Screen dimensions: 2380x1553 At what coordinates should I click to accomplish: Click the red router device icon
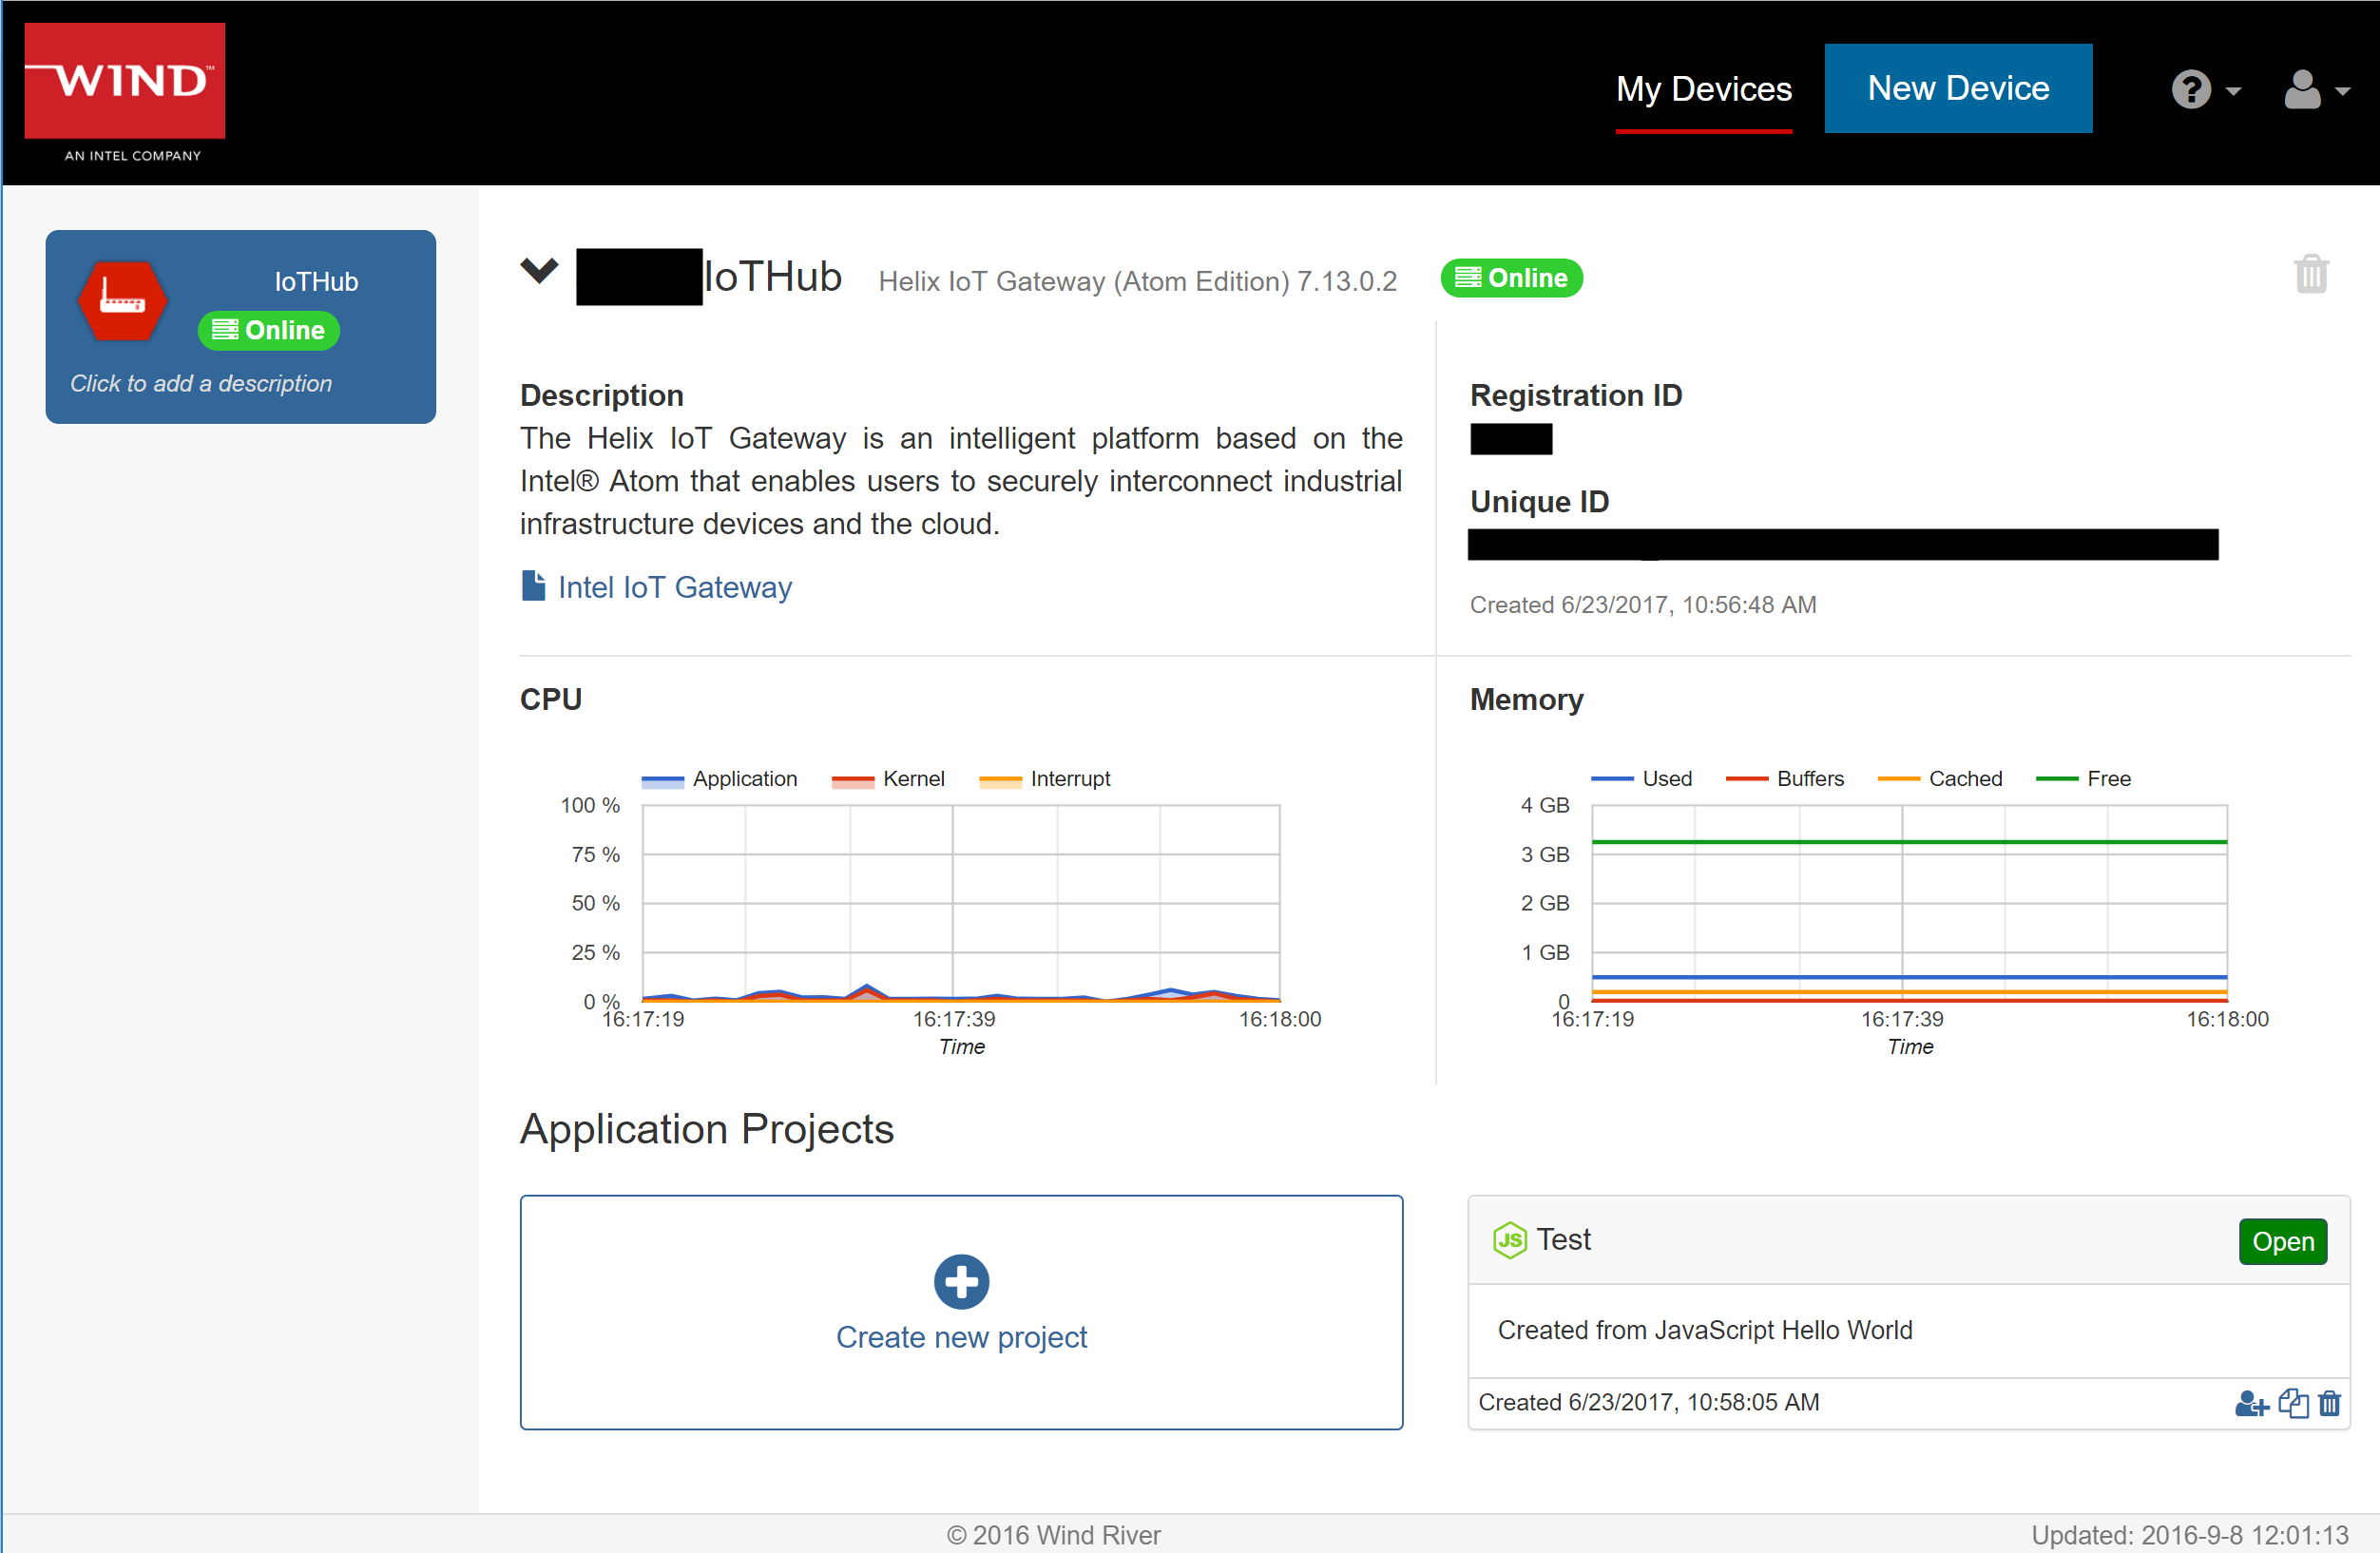(122, 301)
